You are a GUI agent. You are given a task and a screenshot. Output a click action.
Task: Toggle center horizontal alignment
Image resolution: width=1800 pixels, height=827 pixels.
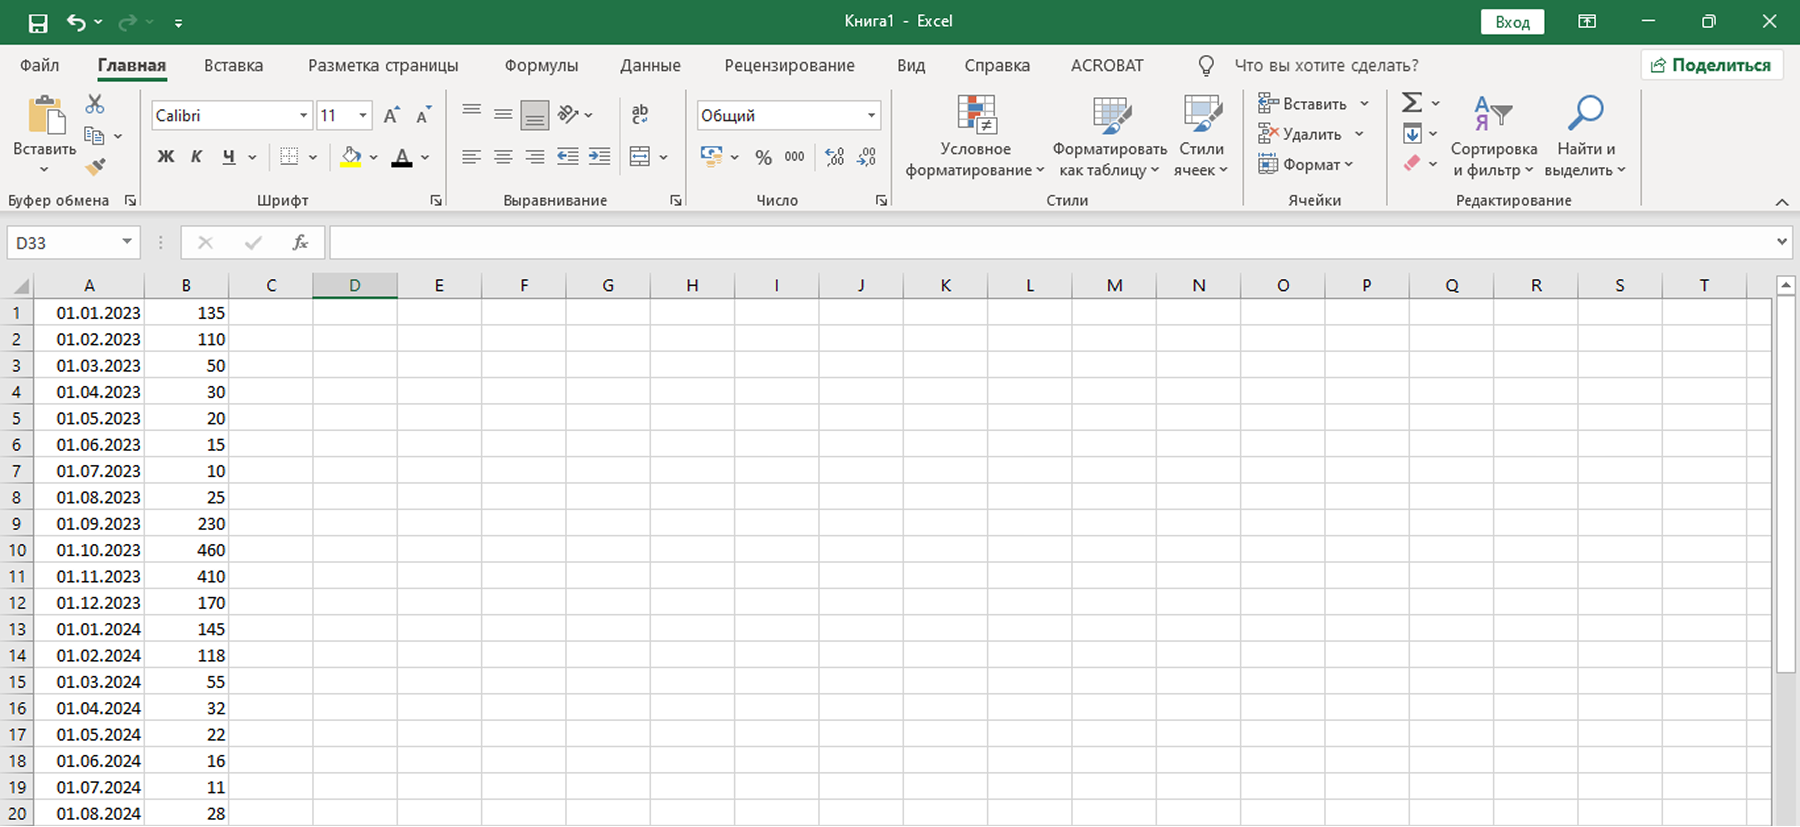[503, 157]
